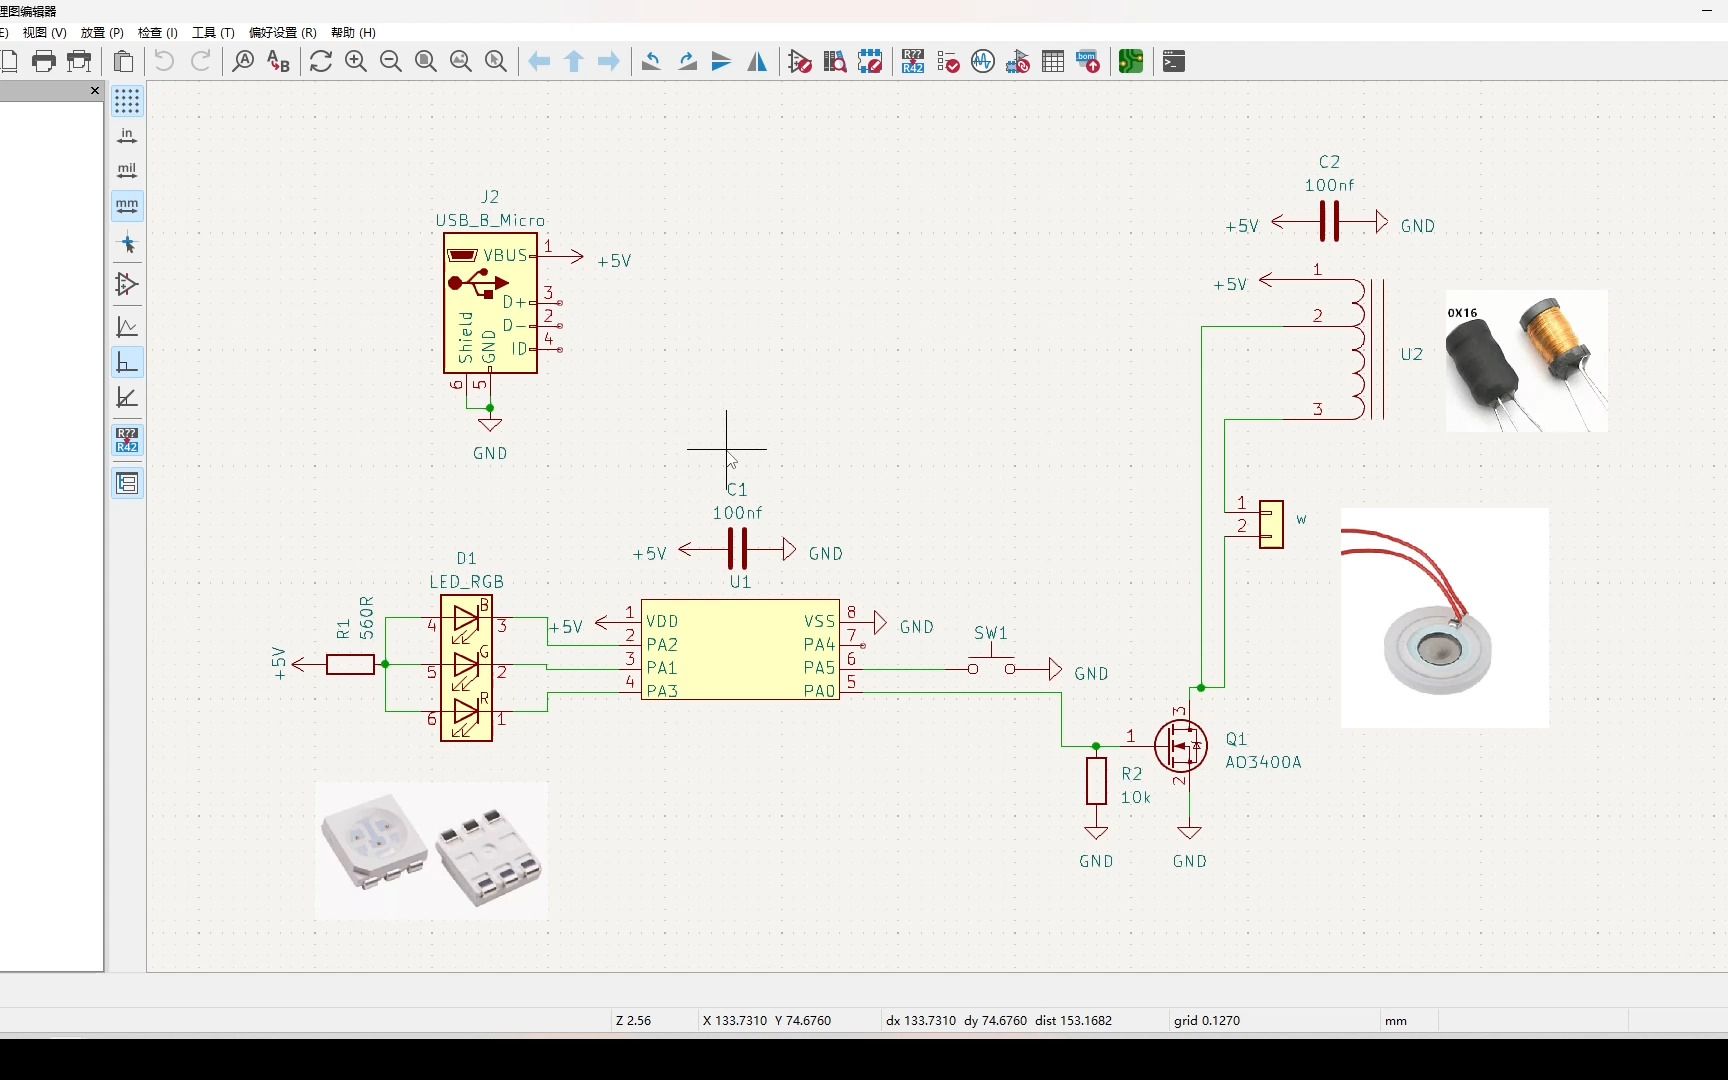The width and height of the screenshot is (1728, 1080).
Task: Open the 偏好设置 (R) menu
Action: coord(282,33)
